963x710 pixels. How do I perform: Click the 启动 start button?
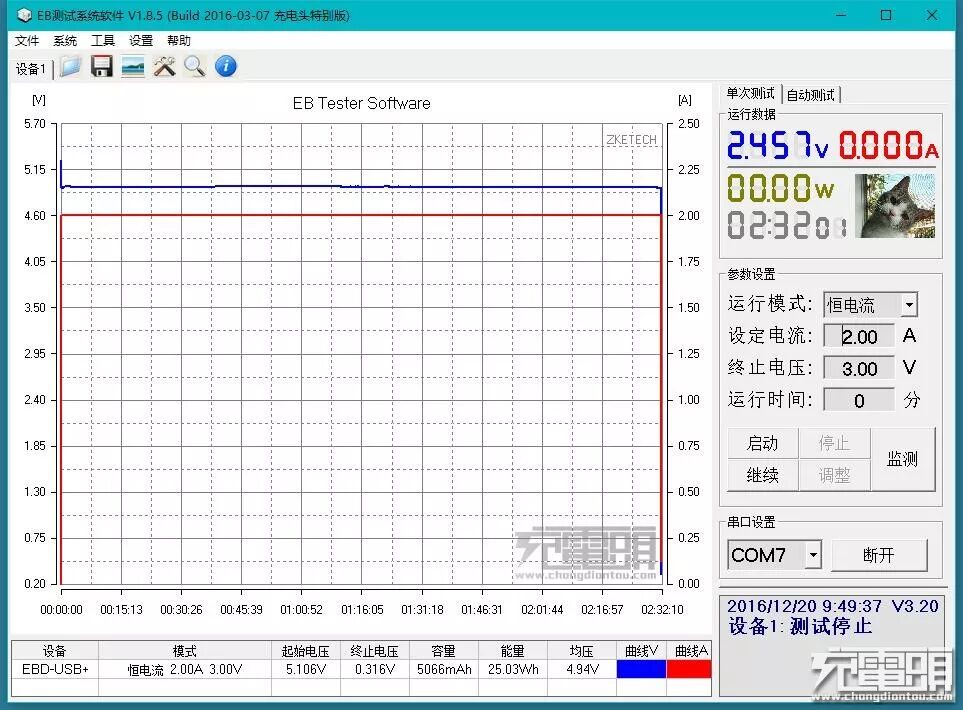click(x=762, y=443)
